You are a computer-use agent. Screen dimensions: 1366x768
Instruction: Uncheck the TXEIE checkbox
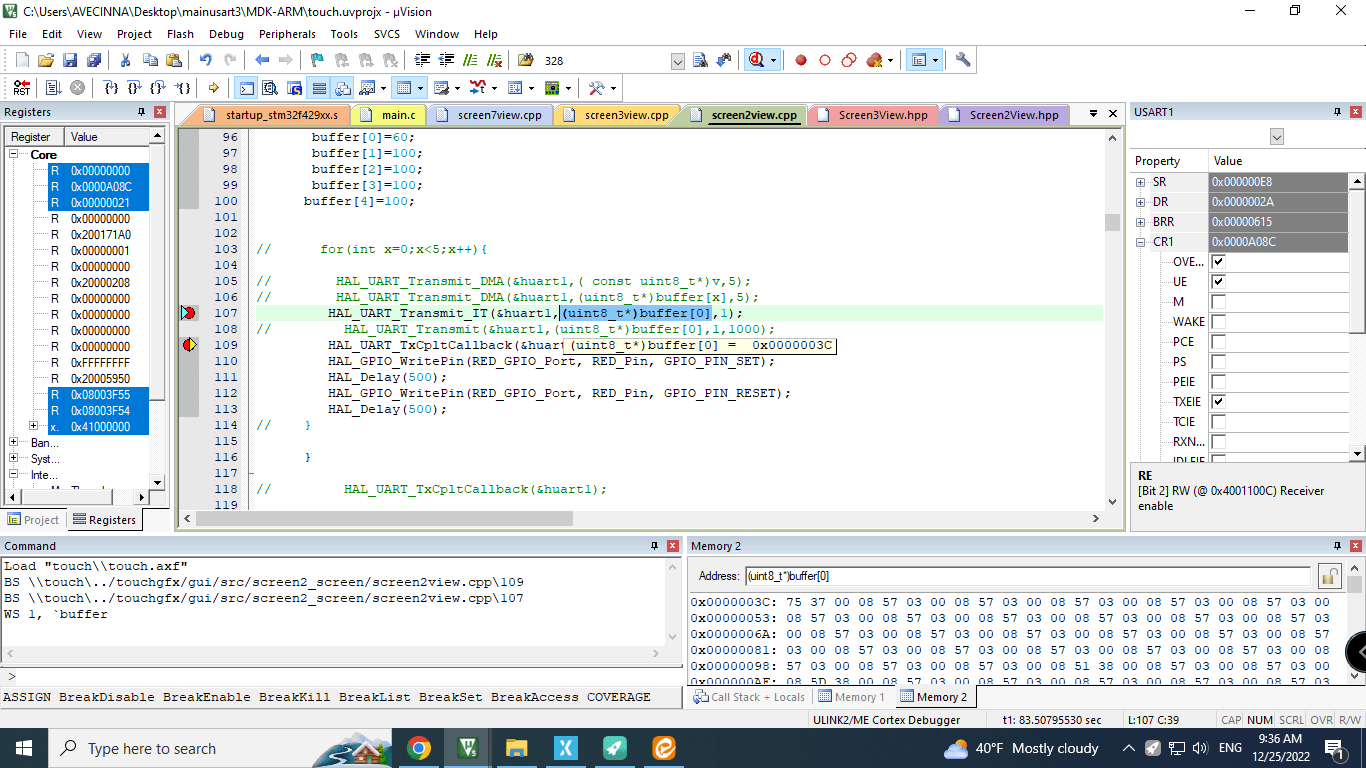point(1218,402)
